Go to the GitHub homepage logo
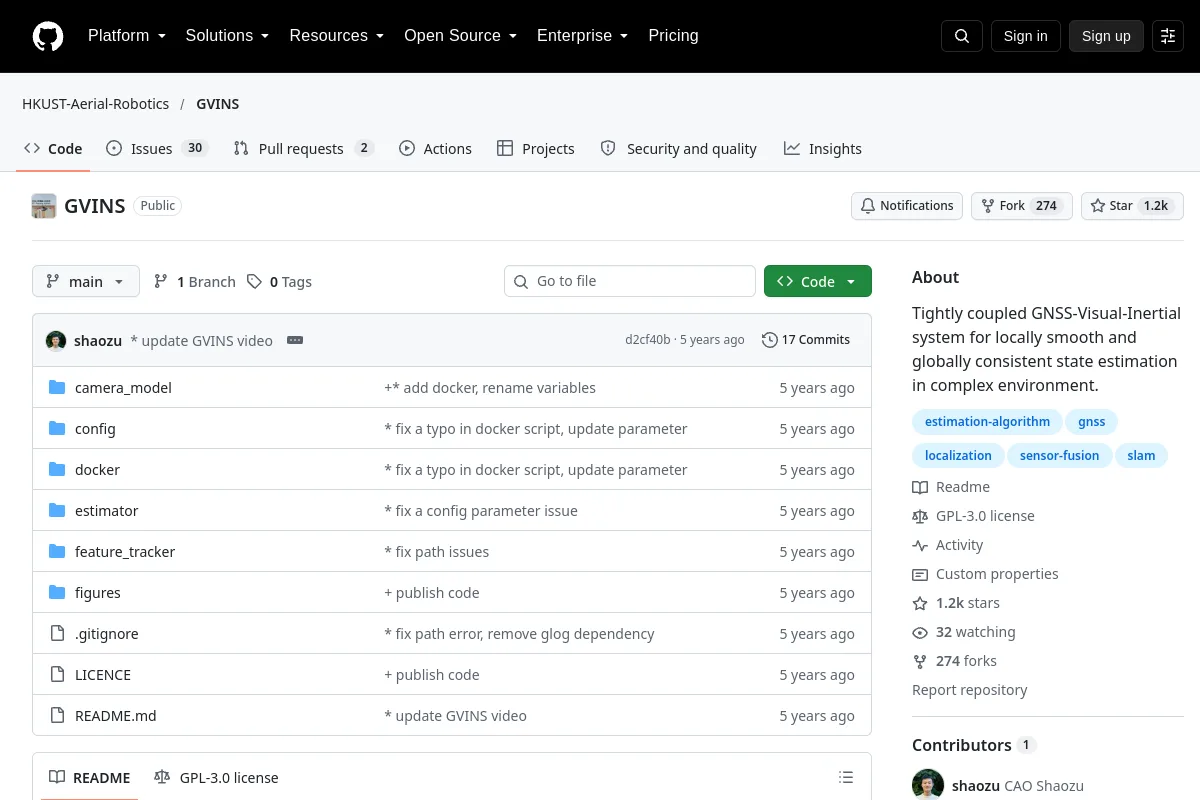The width and height of the screenshot is (1200, 800). (x=48, y=36)
